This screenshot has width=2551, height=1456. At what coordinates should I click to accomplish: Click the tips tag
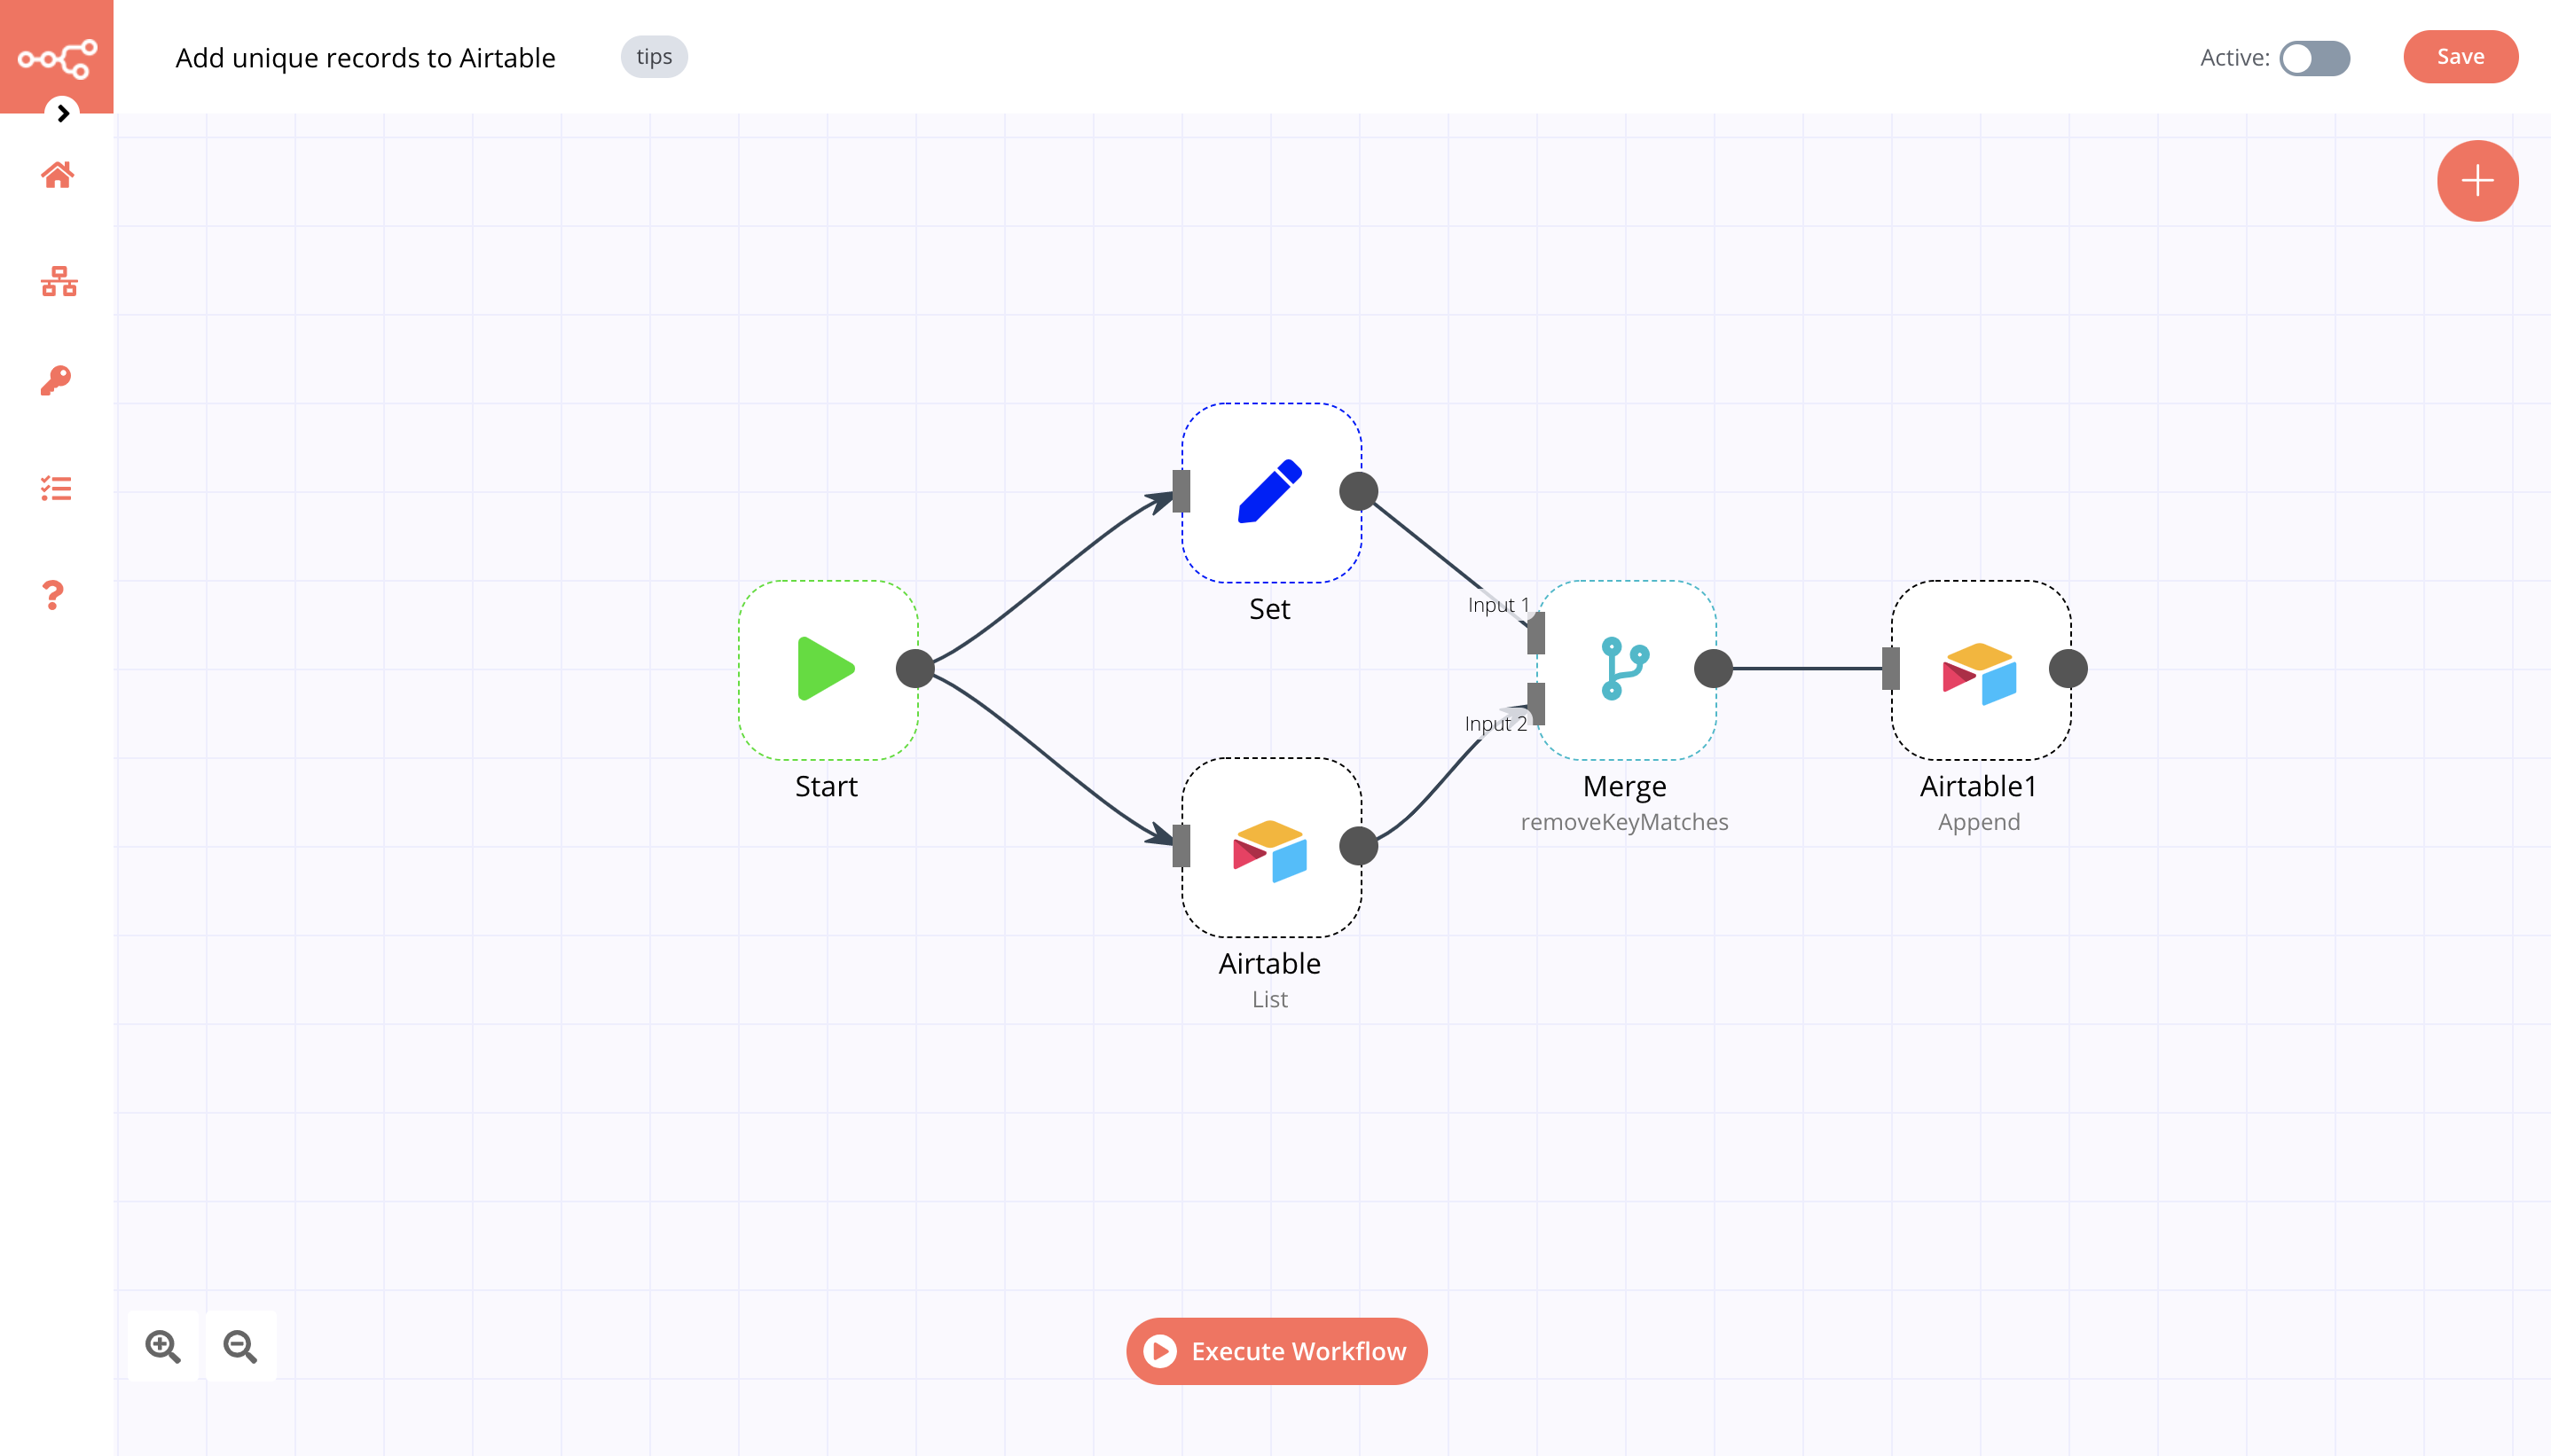pyautogui.click(x=653, y=57)
